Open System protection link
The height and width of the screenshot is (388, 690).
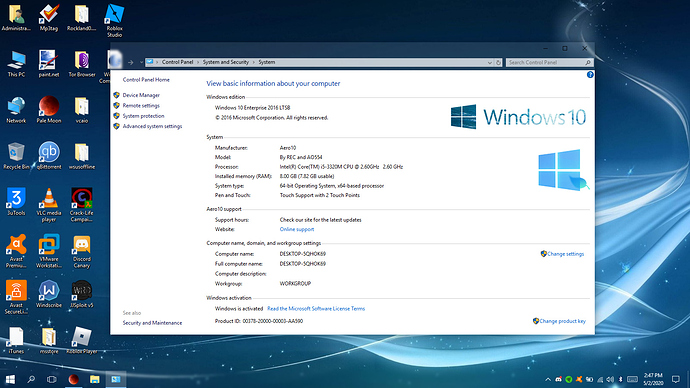coord(143,116)
